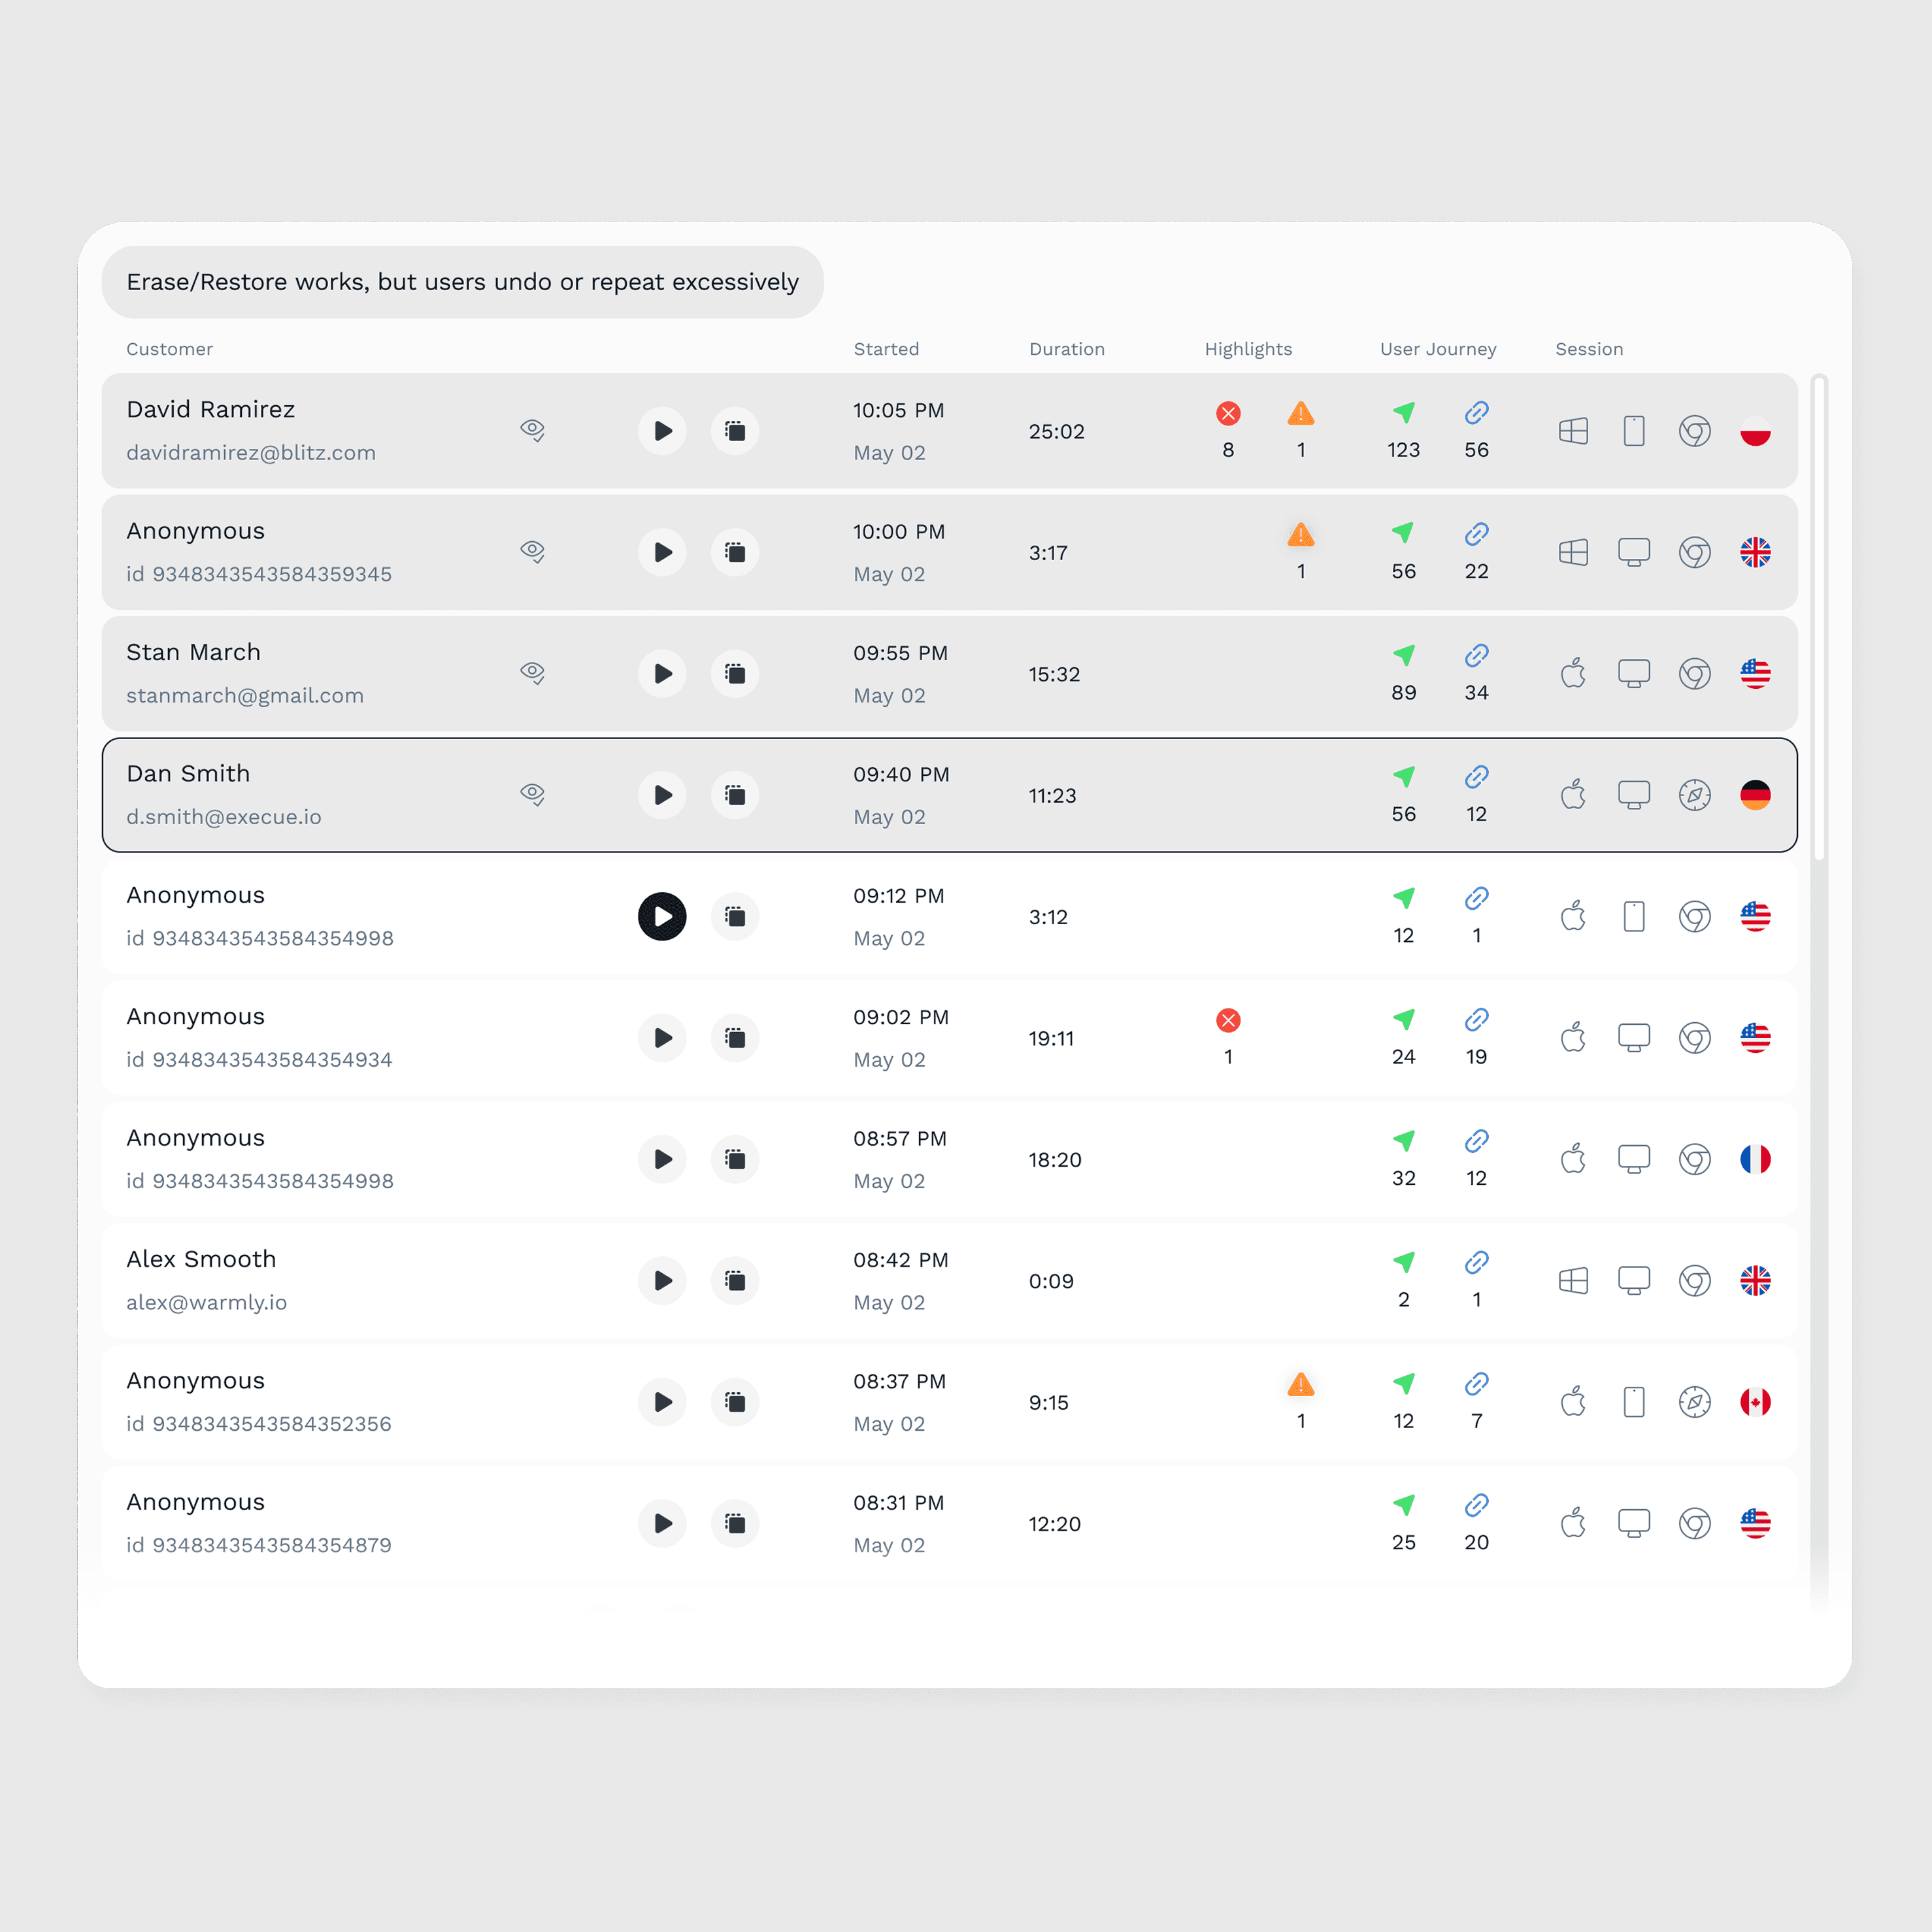Toggle the eye icon on the 10:00 PM Anonymous row
This screenshot has height=1932, width=1932.
[533, 552]
